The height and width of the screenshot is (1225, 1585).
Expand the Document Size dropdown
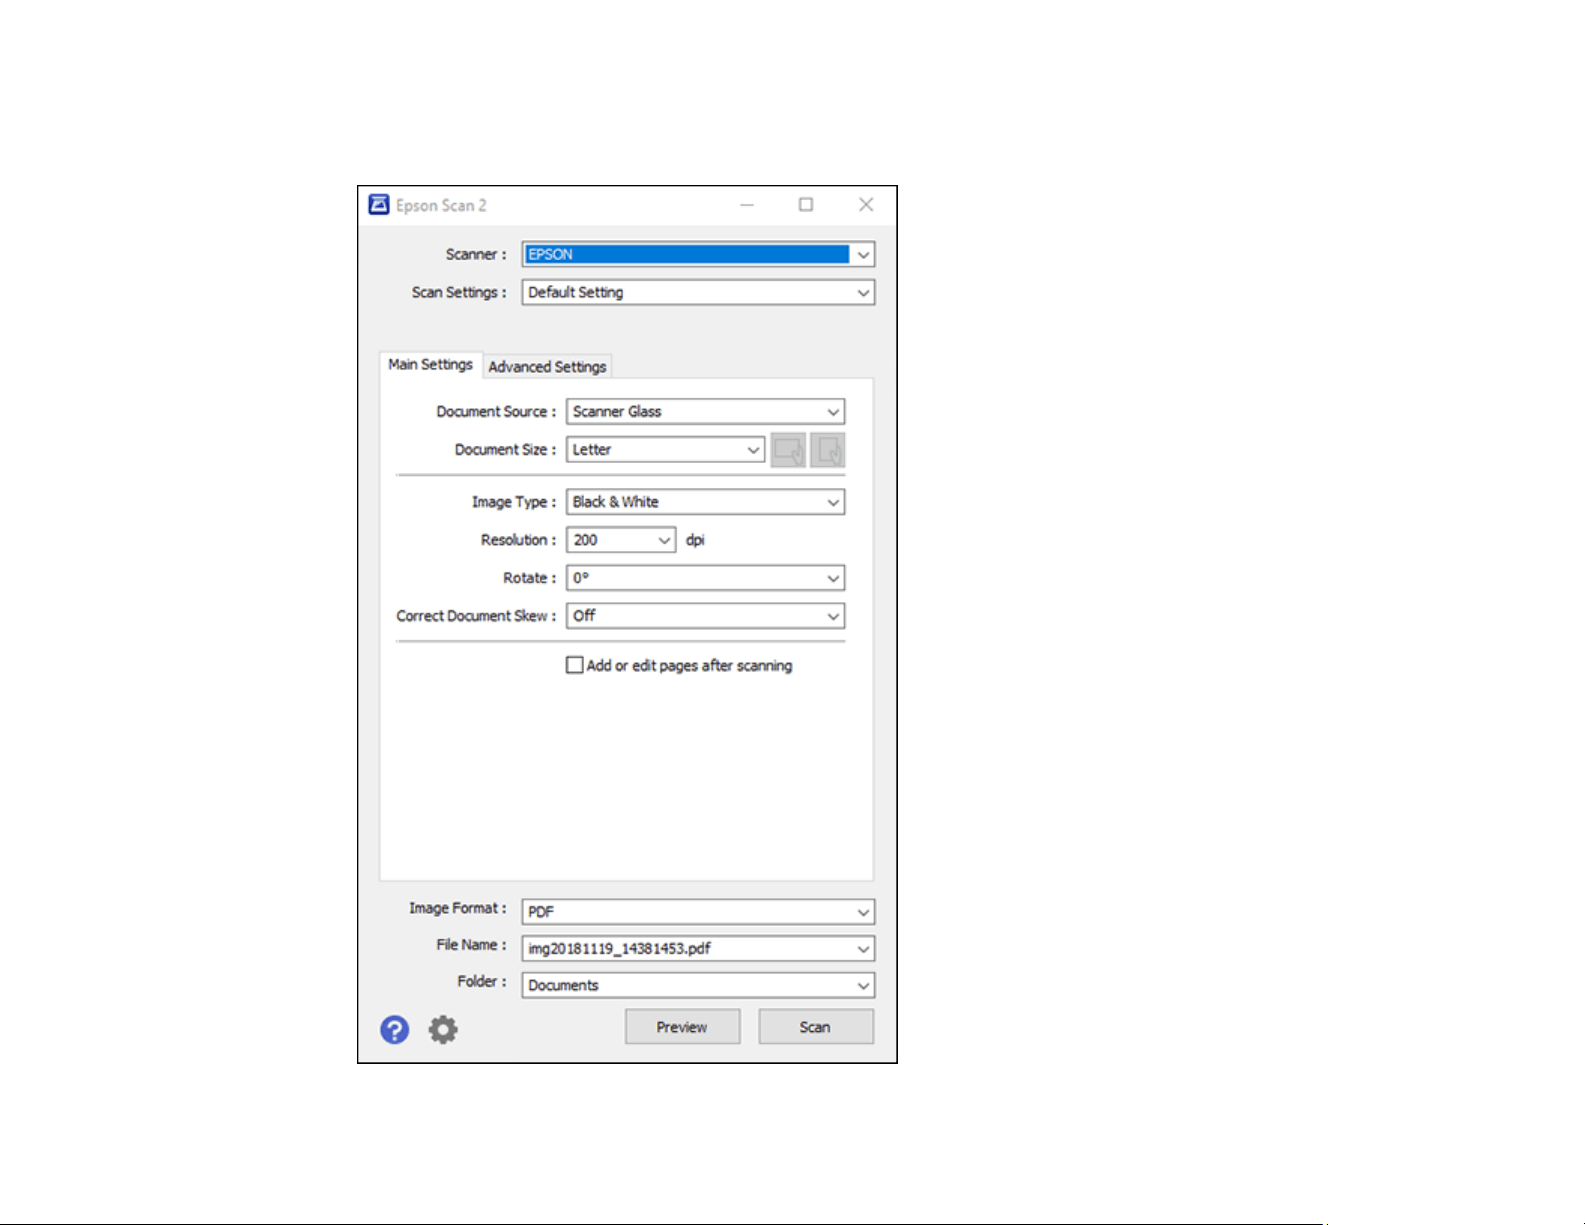click(666, 450)
